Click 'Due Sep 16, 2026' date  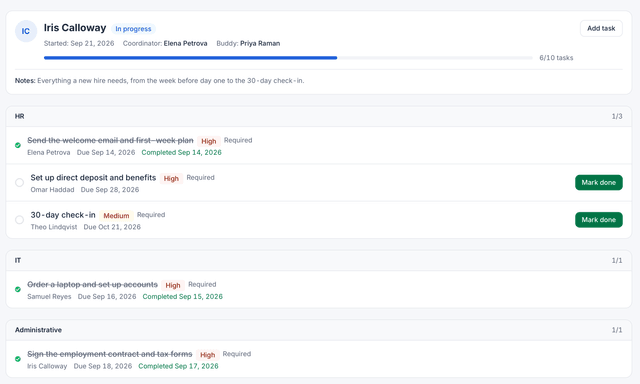point(107,297)
